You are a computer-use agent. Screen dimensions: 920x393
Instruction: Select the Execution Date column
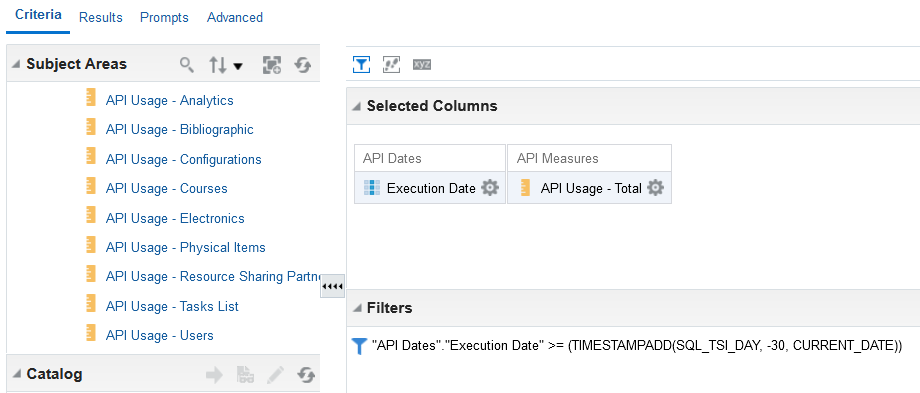pos(431,188)
